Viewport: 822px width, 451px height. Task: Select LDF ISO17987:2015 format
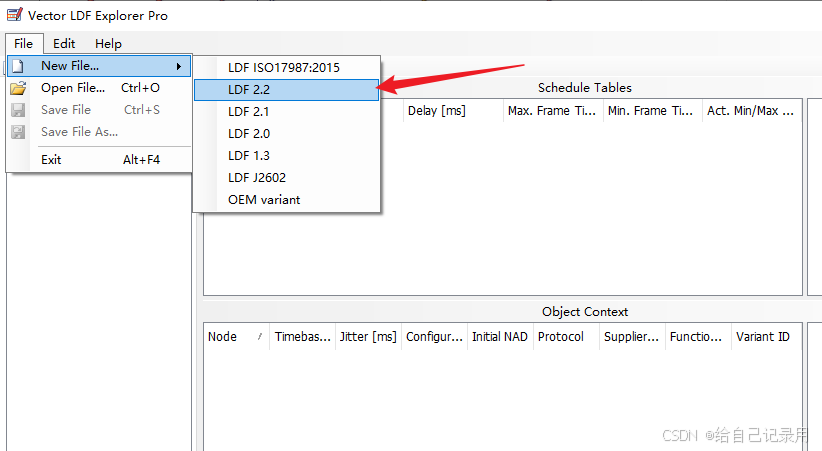286,68
